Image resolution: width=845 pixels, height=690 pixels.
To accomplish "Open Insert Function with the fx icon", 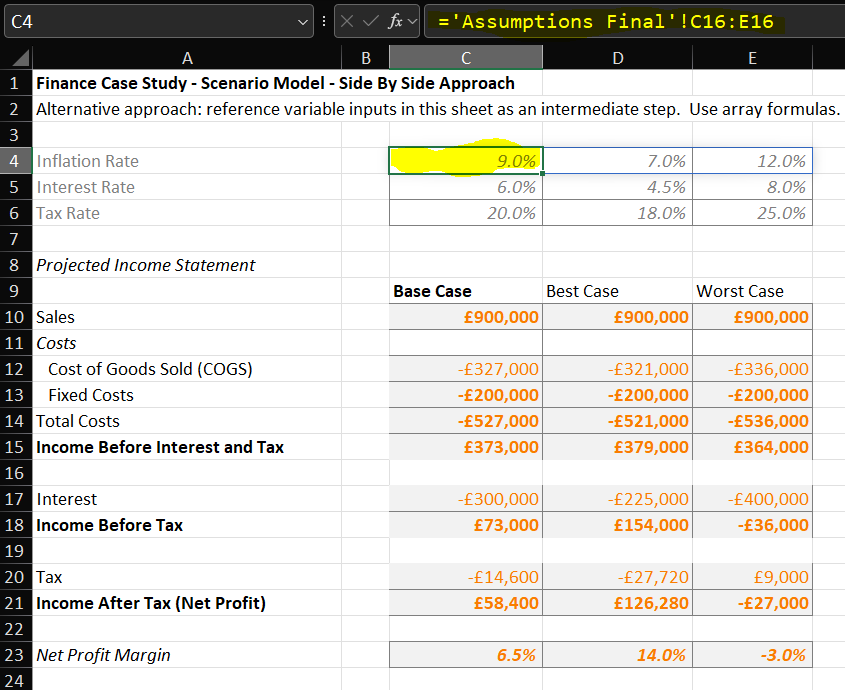I will coord(394,21).
